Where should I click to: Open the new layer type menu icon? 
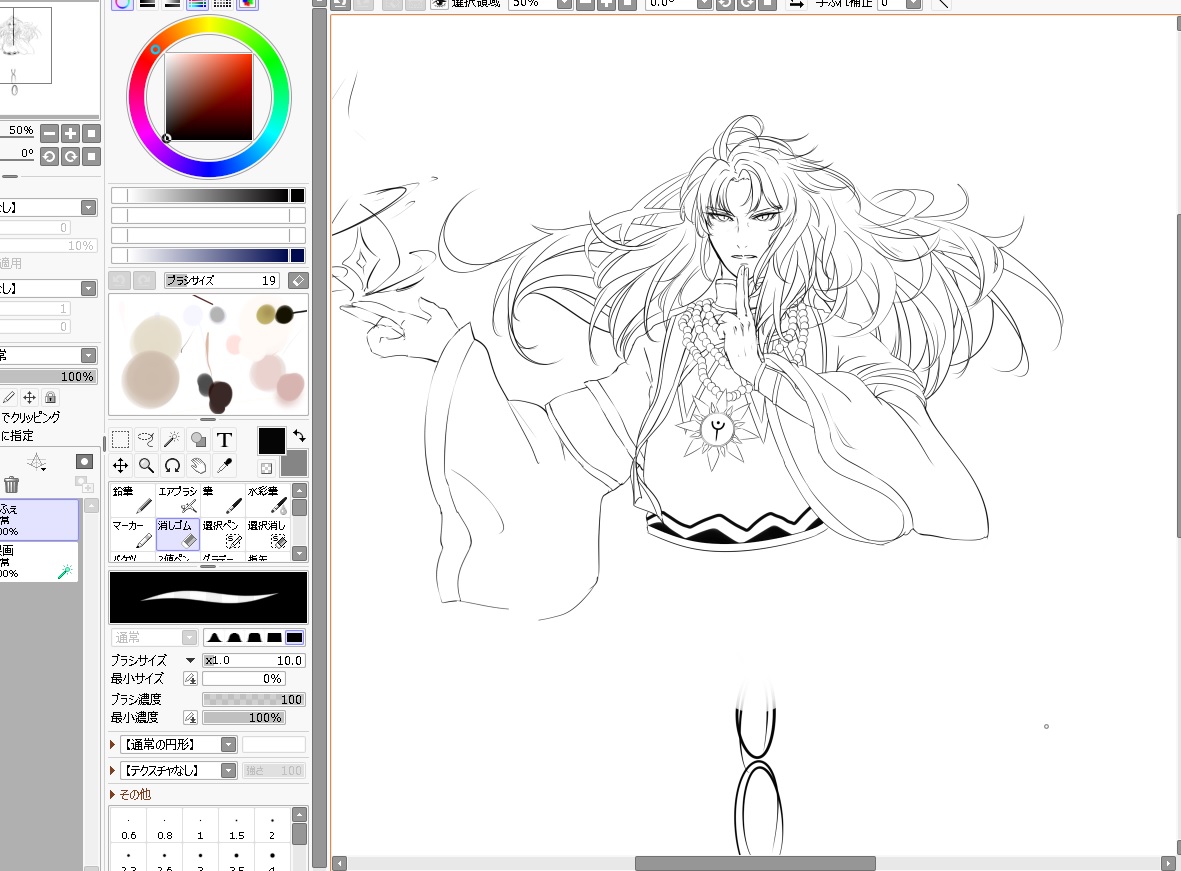(37, 462)
